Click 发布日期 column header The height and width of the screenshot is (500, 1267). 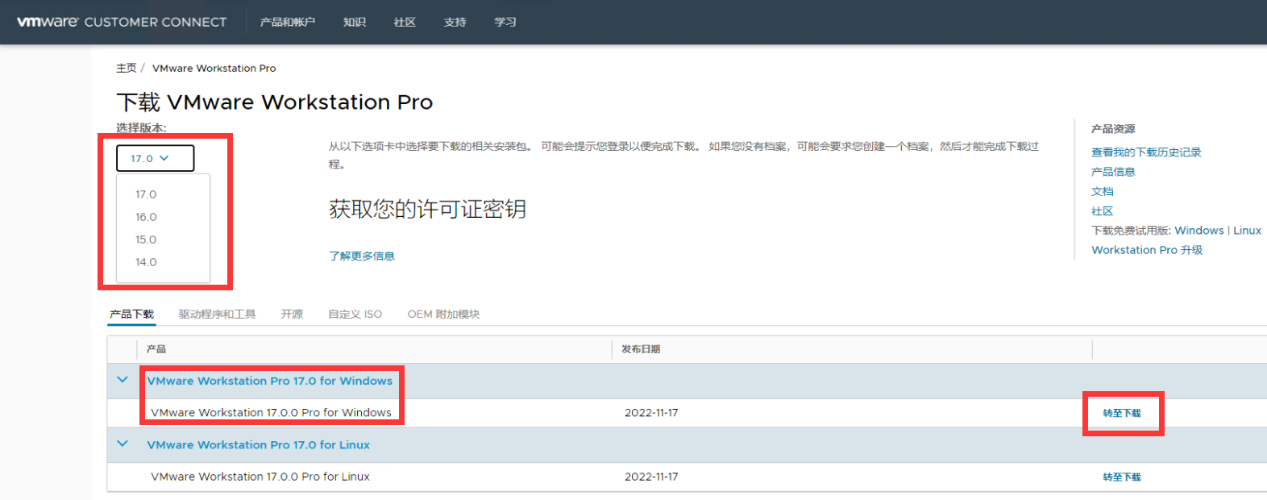[x=640, y=349]
